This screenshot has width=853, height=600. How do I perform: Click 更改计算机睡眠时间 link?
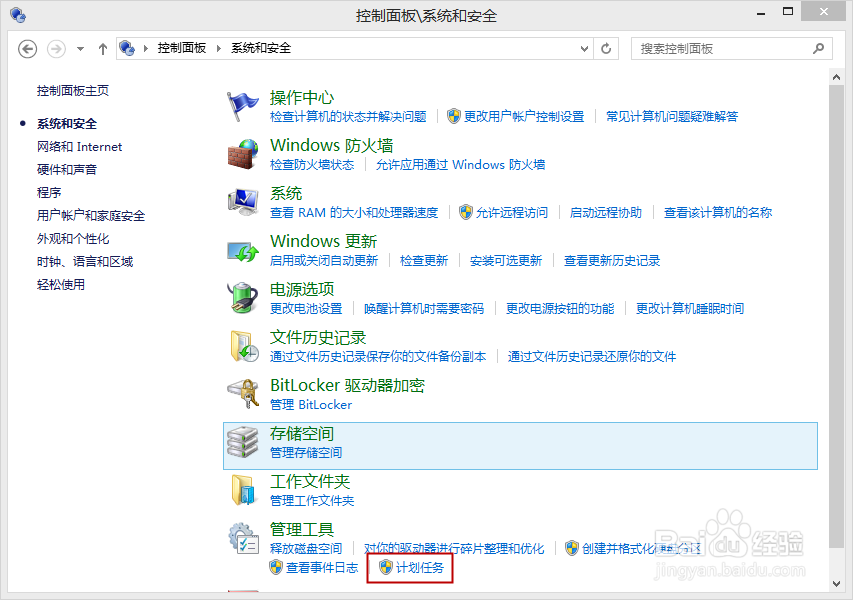pyautogui.click(x=690, y=308)
